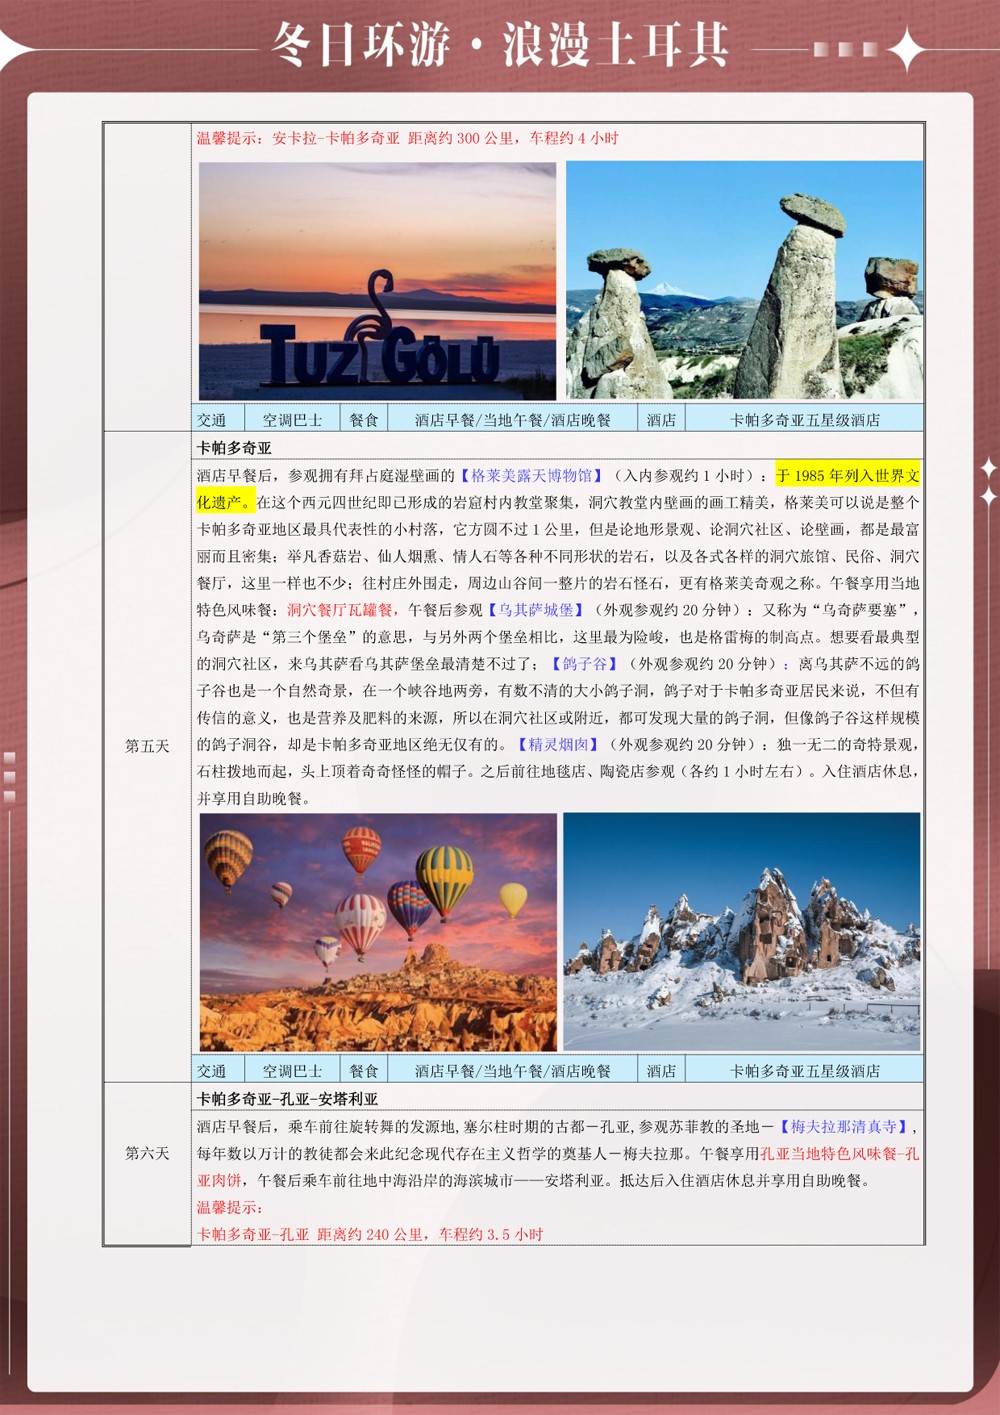Click the 【乌其萨城堡】 link

(x=535, y=610)
